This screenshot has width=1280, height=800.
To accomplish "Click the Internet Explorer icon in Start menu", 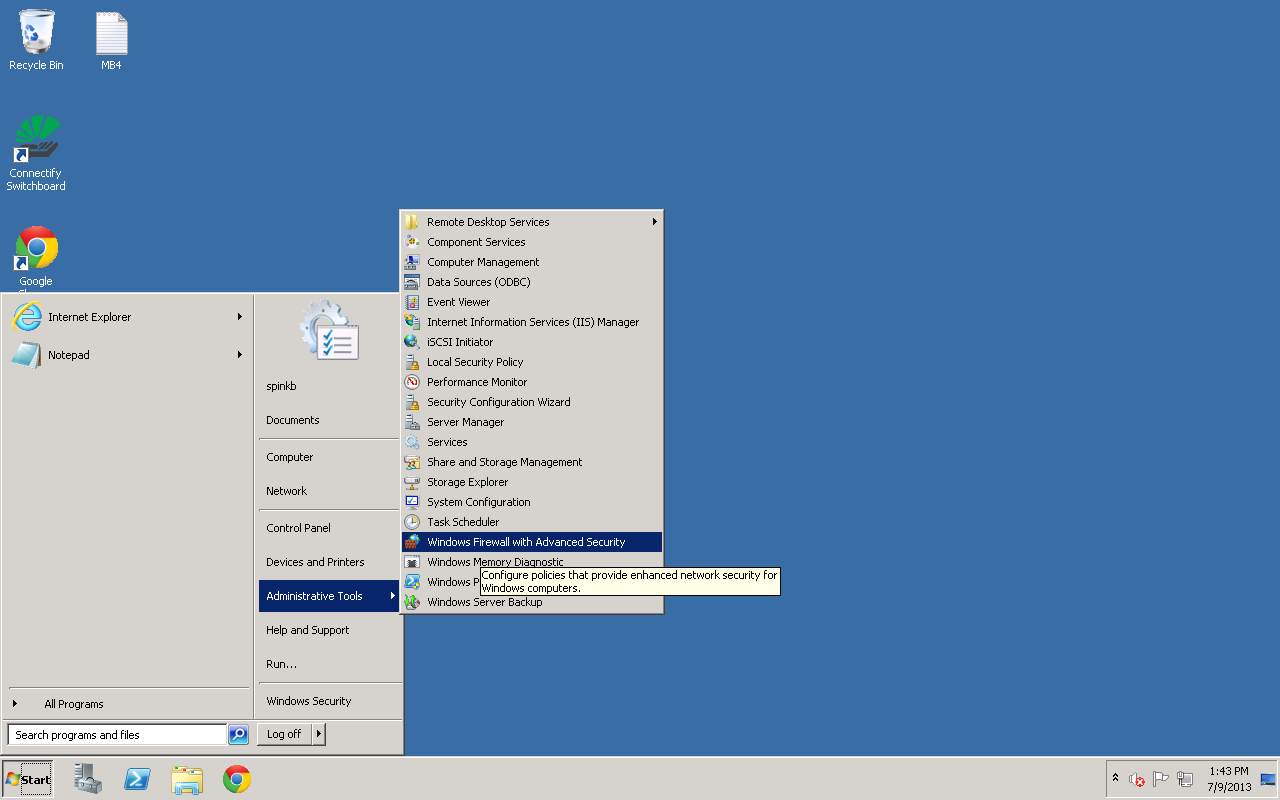I will pyautogui.click(x=27, y=317).
